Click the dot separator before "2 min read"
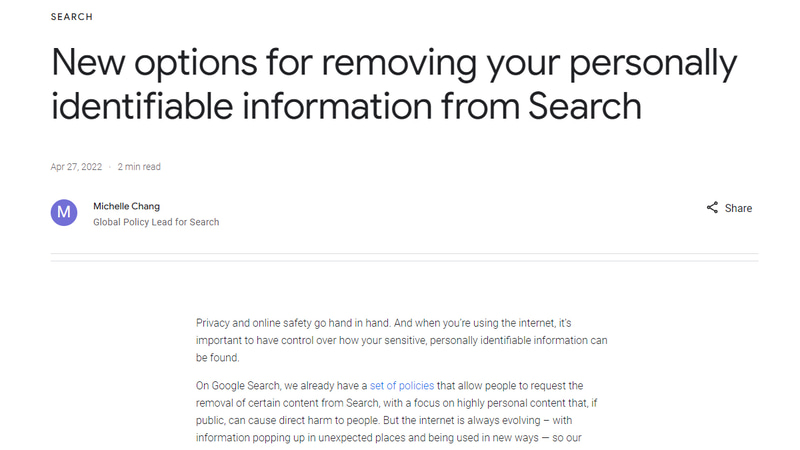 tap(110, 167)
